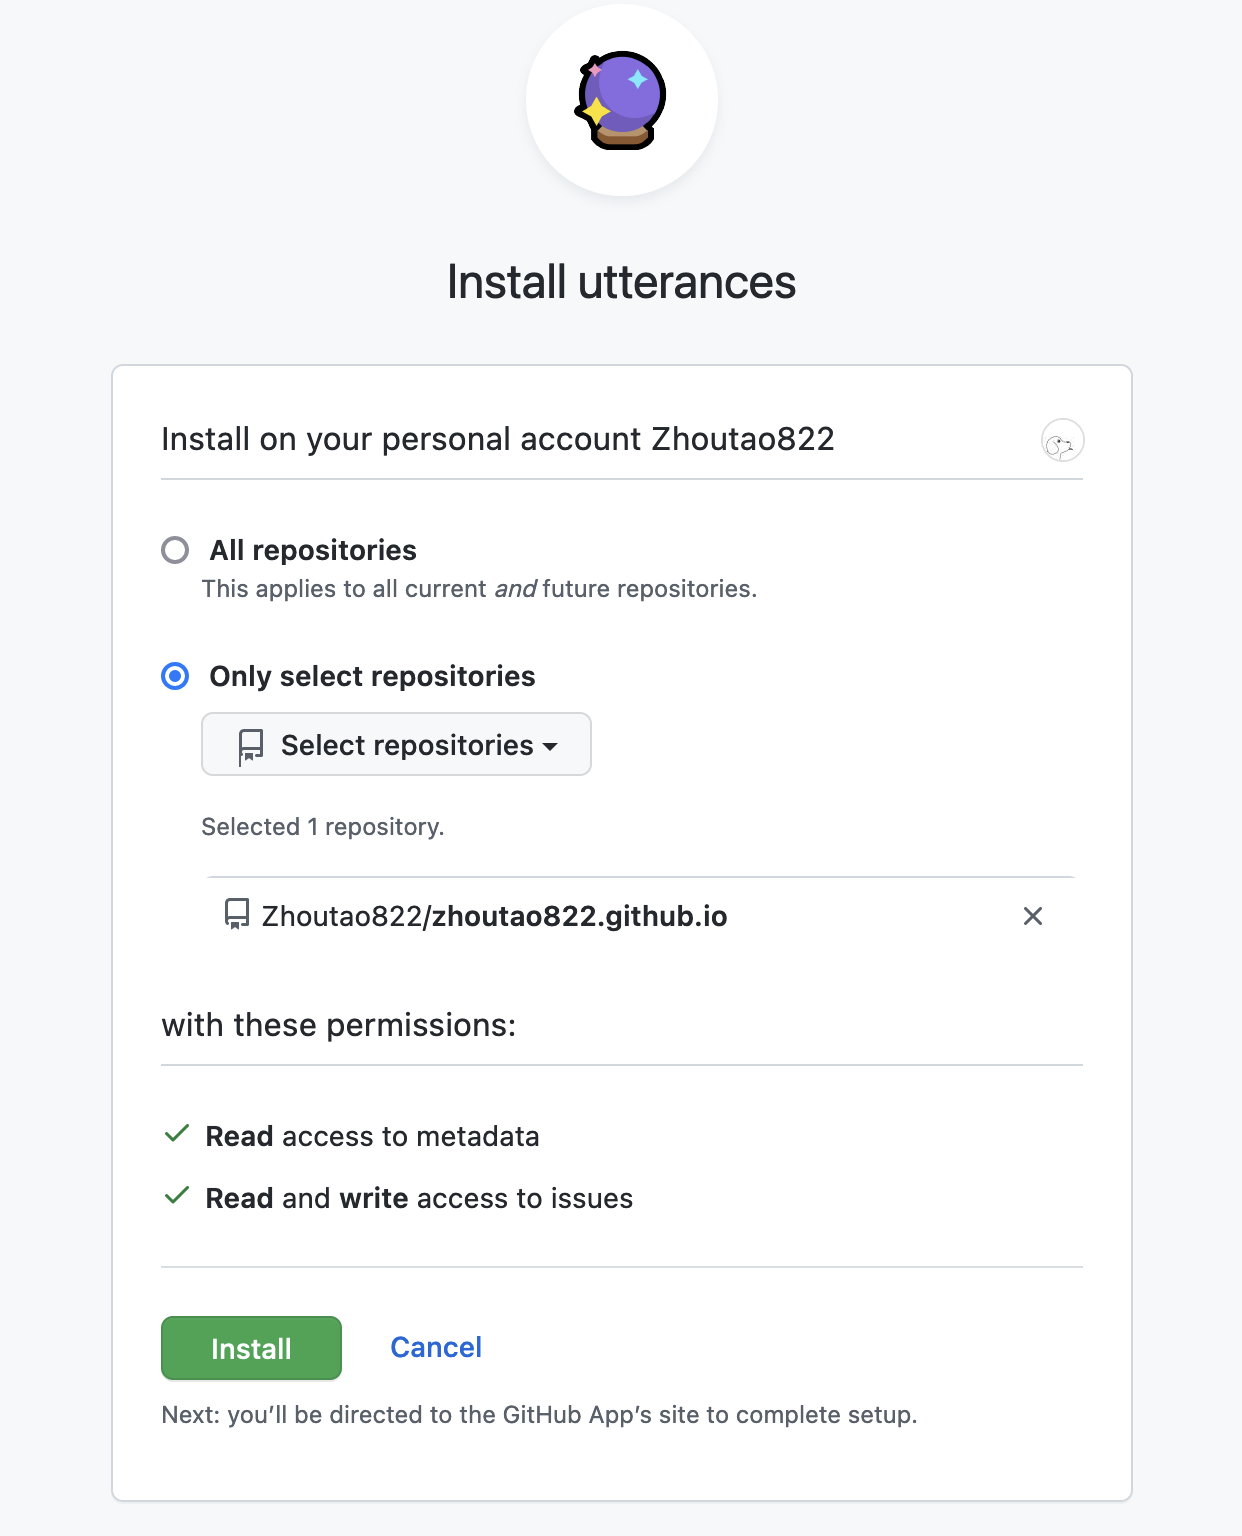This screenshot has height=1536, width=1242.
Task: Click the checkmark next to issues permission
Action: coord(177,1196)
